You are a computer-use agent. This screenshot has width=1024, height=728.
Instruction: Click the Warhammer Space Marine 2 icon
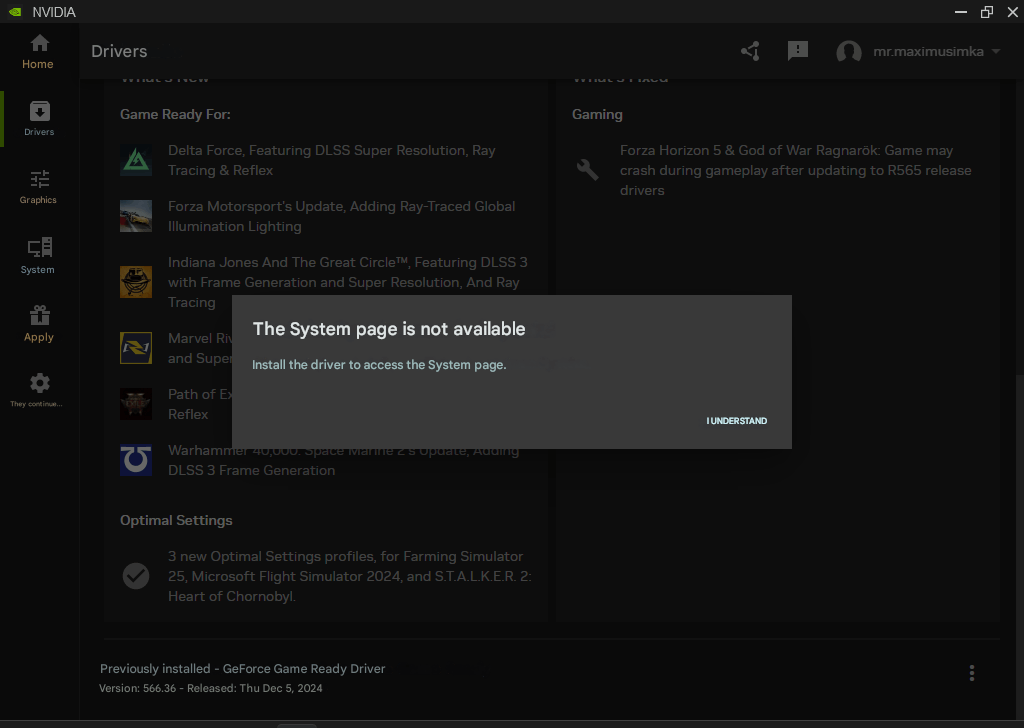click(x=136, y=460)
